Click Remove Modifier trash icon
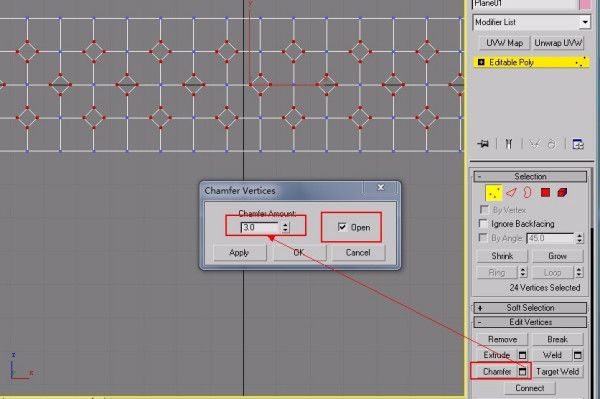This screenshot has width=600, height=399. [x=551, y=144]
